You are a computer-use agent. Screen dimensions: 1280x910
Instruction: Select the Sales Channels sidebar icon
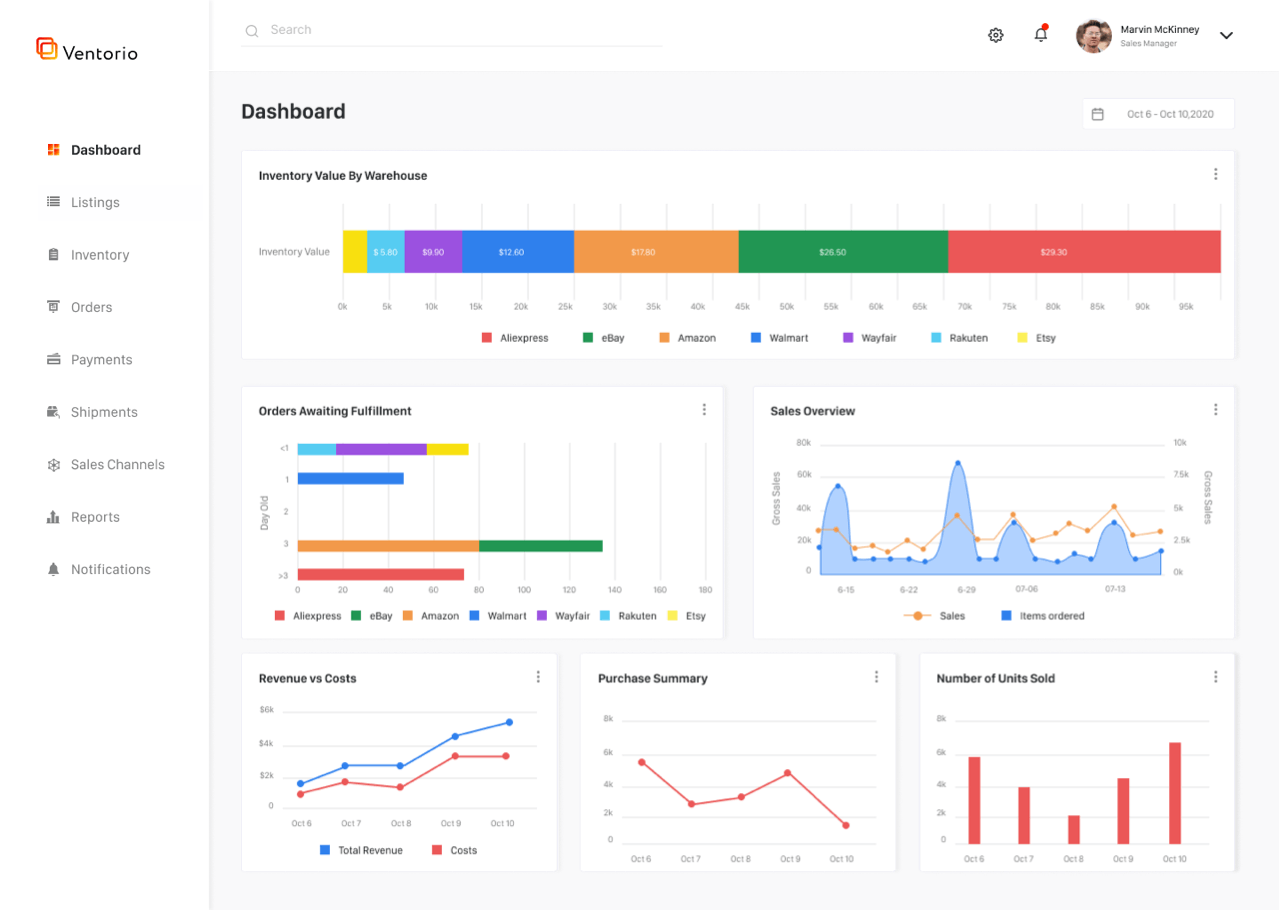54,464
